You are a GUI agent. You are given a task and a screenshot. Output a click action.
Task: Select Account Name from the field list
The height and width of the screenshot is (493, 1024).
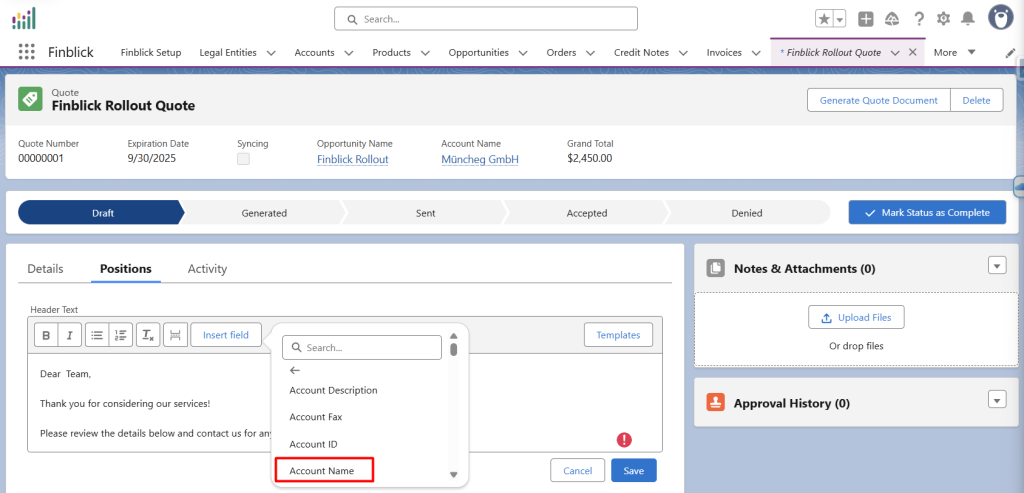click(x=323, y=470)
